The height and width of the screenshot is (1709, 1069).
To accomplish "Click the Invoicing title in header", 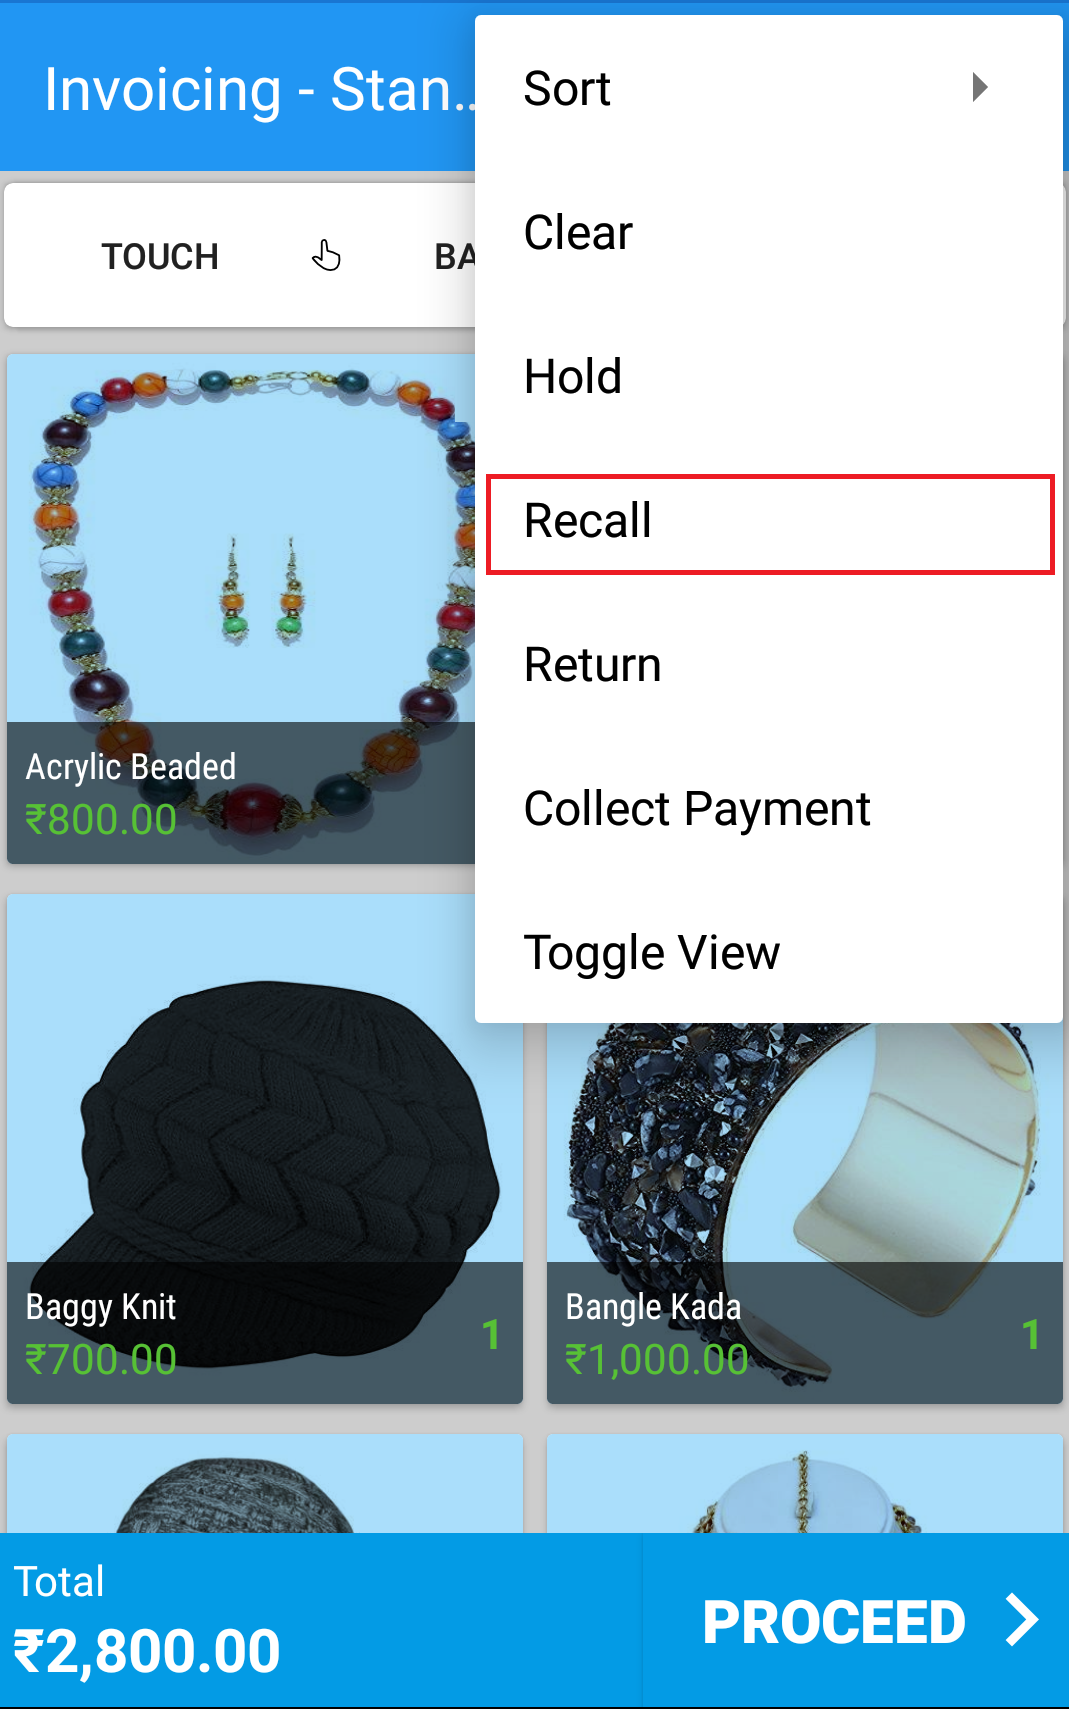I will (258, 89).
